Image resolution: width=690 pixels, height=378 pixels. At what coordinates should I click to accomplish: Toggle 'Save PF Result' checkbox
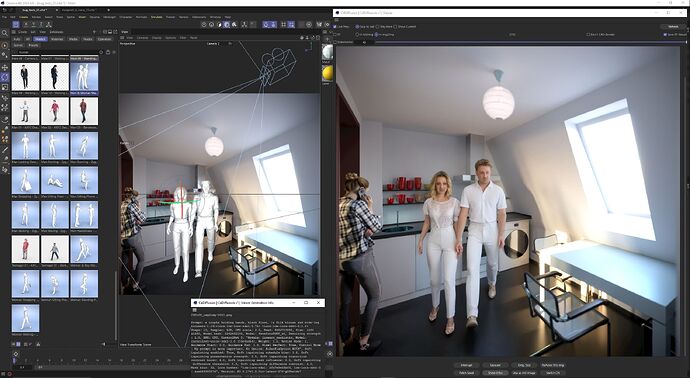(x=665, y=34)
